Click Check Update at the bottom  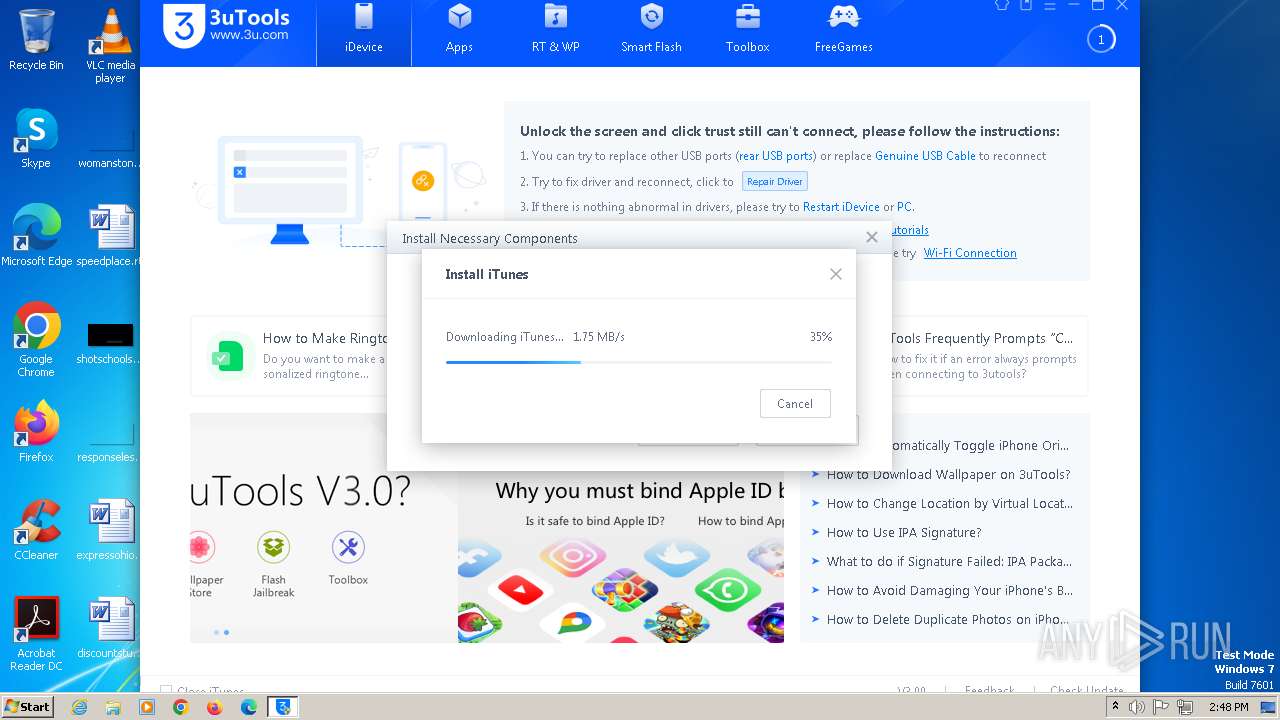[x=1086, y=691]
